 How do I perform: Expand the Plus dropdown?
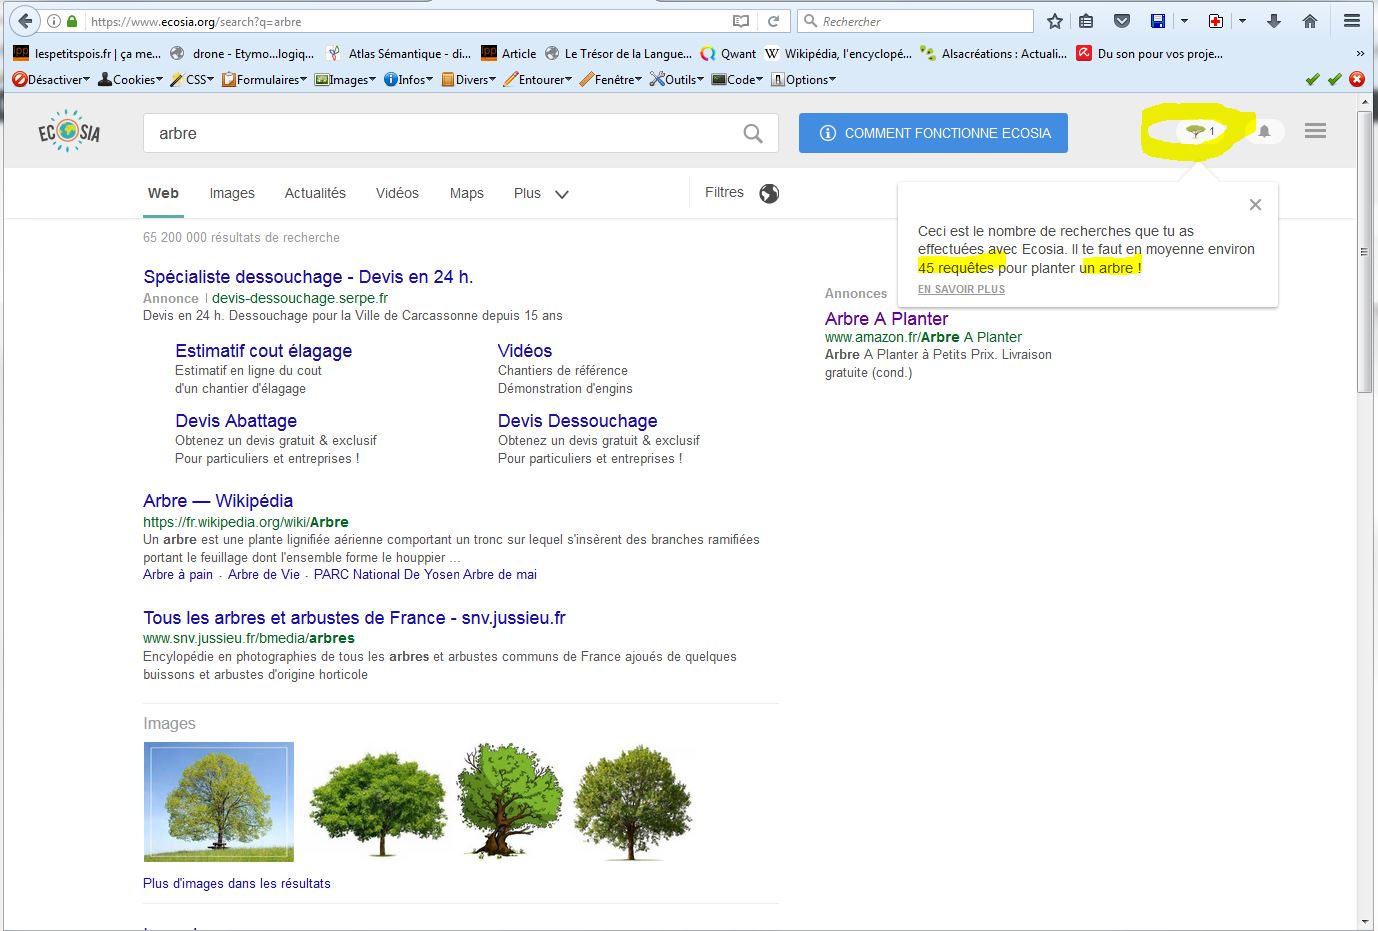tap(540, 193)
